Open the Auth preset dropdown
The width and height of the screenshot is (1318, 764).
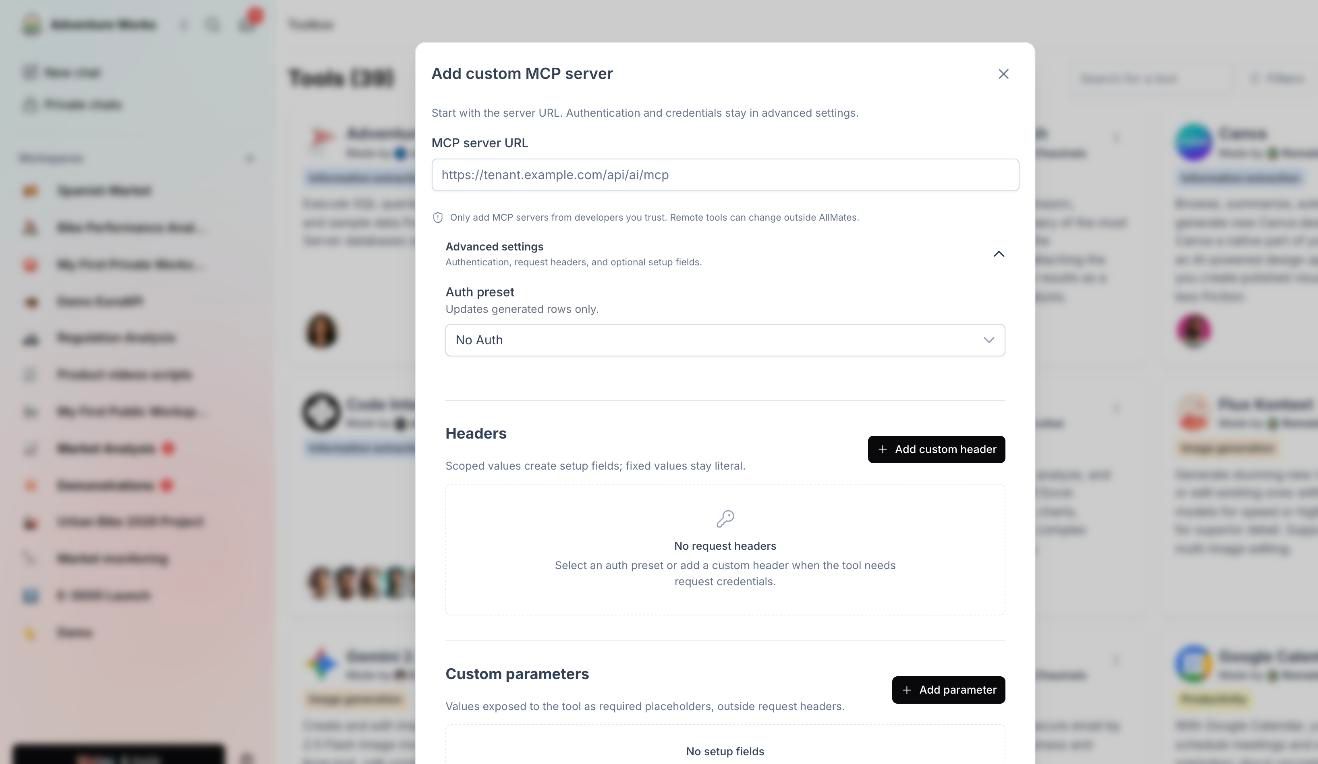coord(725,340)
